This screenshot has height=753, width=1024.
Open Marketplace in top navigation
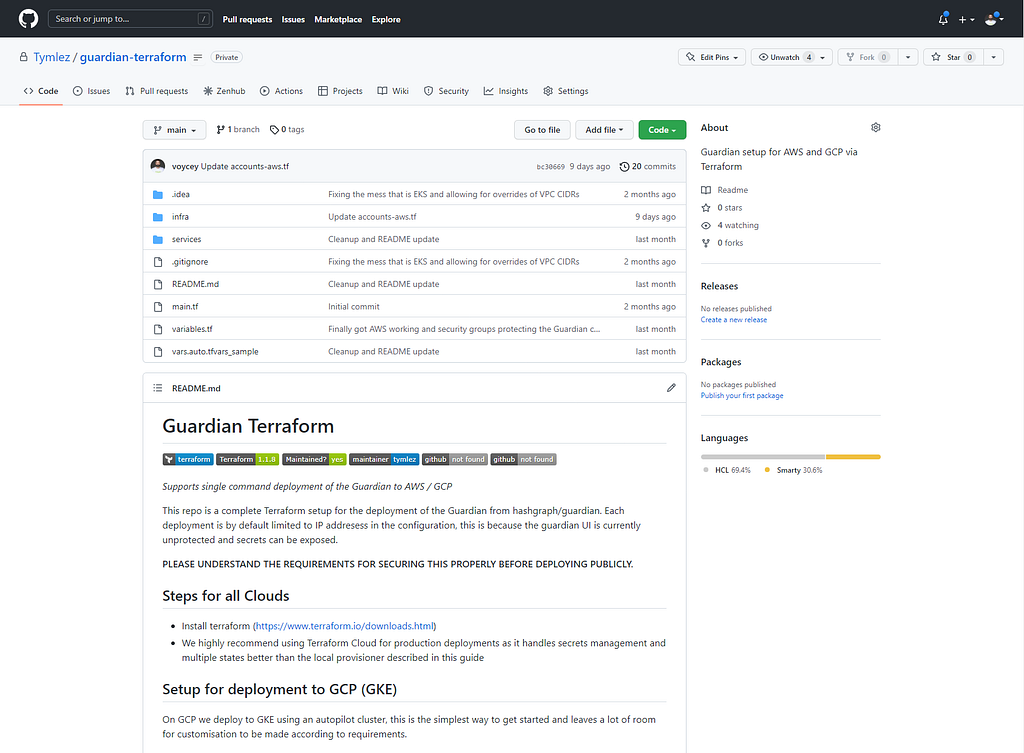(x=338, y=20)
